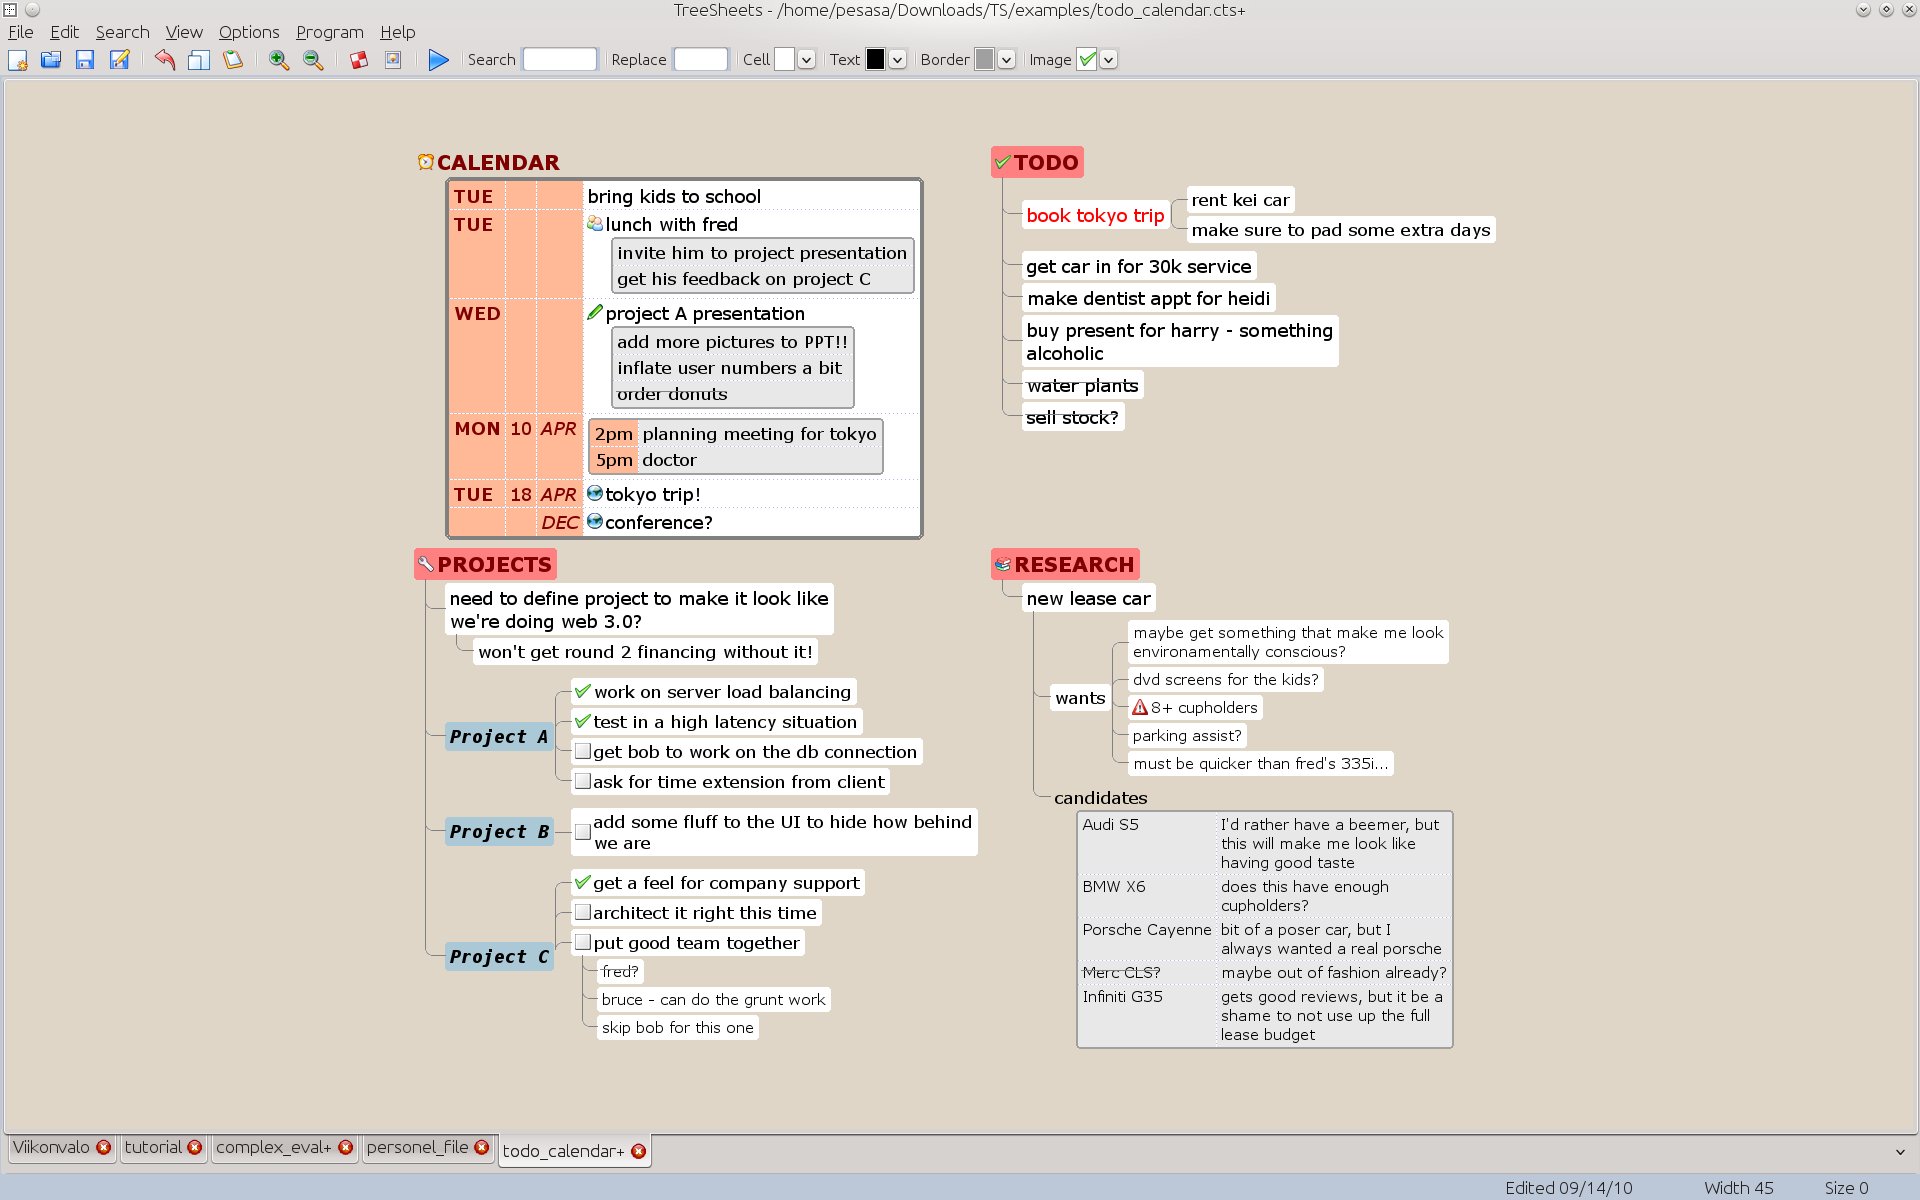1920x1200 pixels.
Task: Toggle the checkmark on work on server load balancing
Action: click(583, 691)
